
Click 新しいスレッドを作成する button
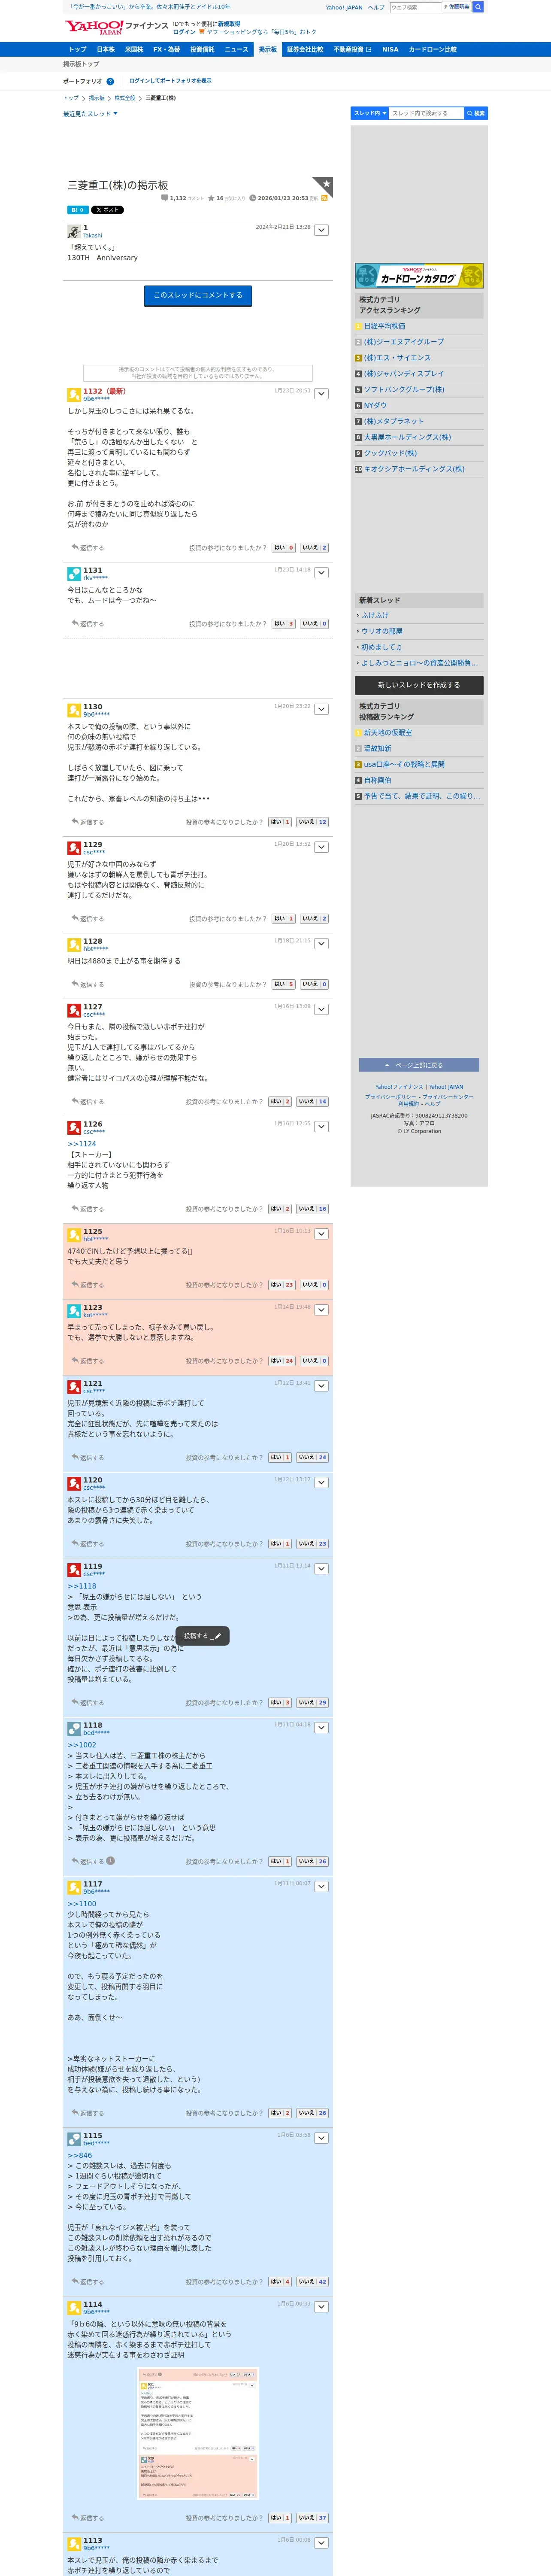(419, 685)
